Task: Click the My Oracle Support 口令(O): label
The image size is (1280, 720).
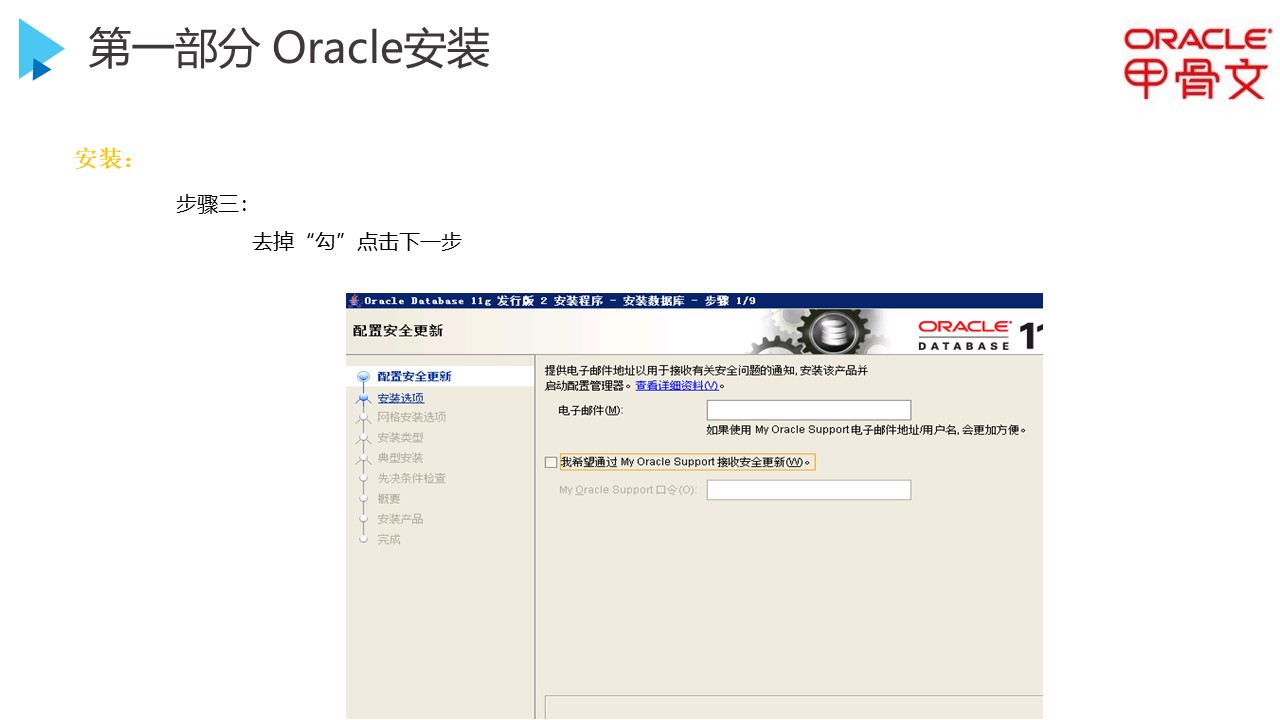Action: point(628,490)
